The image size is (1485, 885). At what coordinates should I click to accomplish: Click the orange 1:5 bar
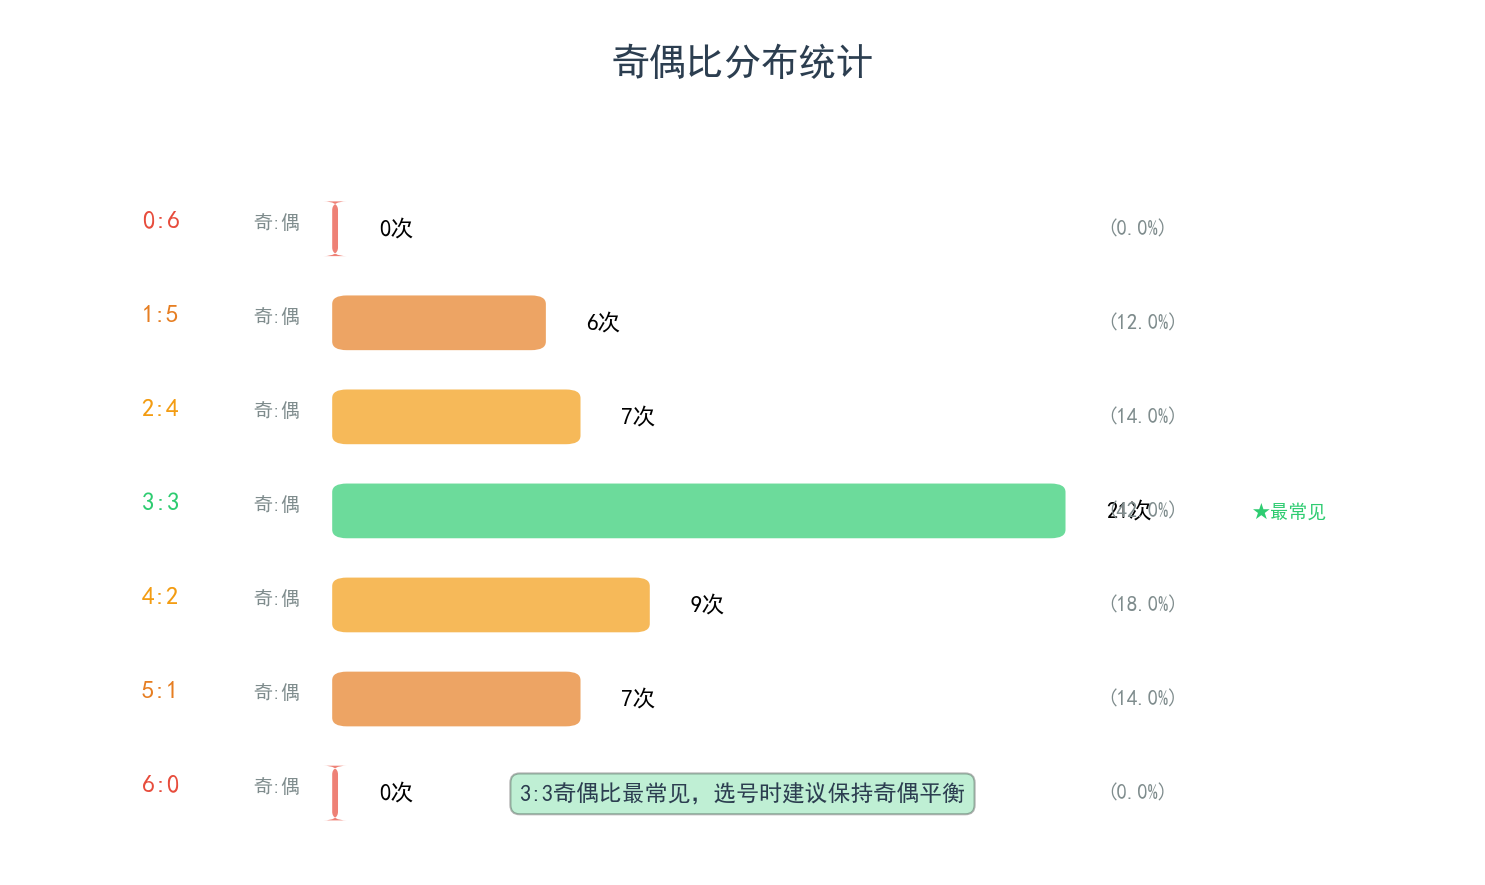[x=438, y=323]
